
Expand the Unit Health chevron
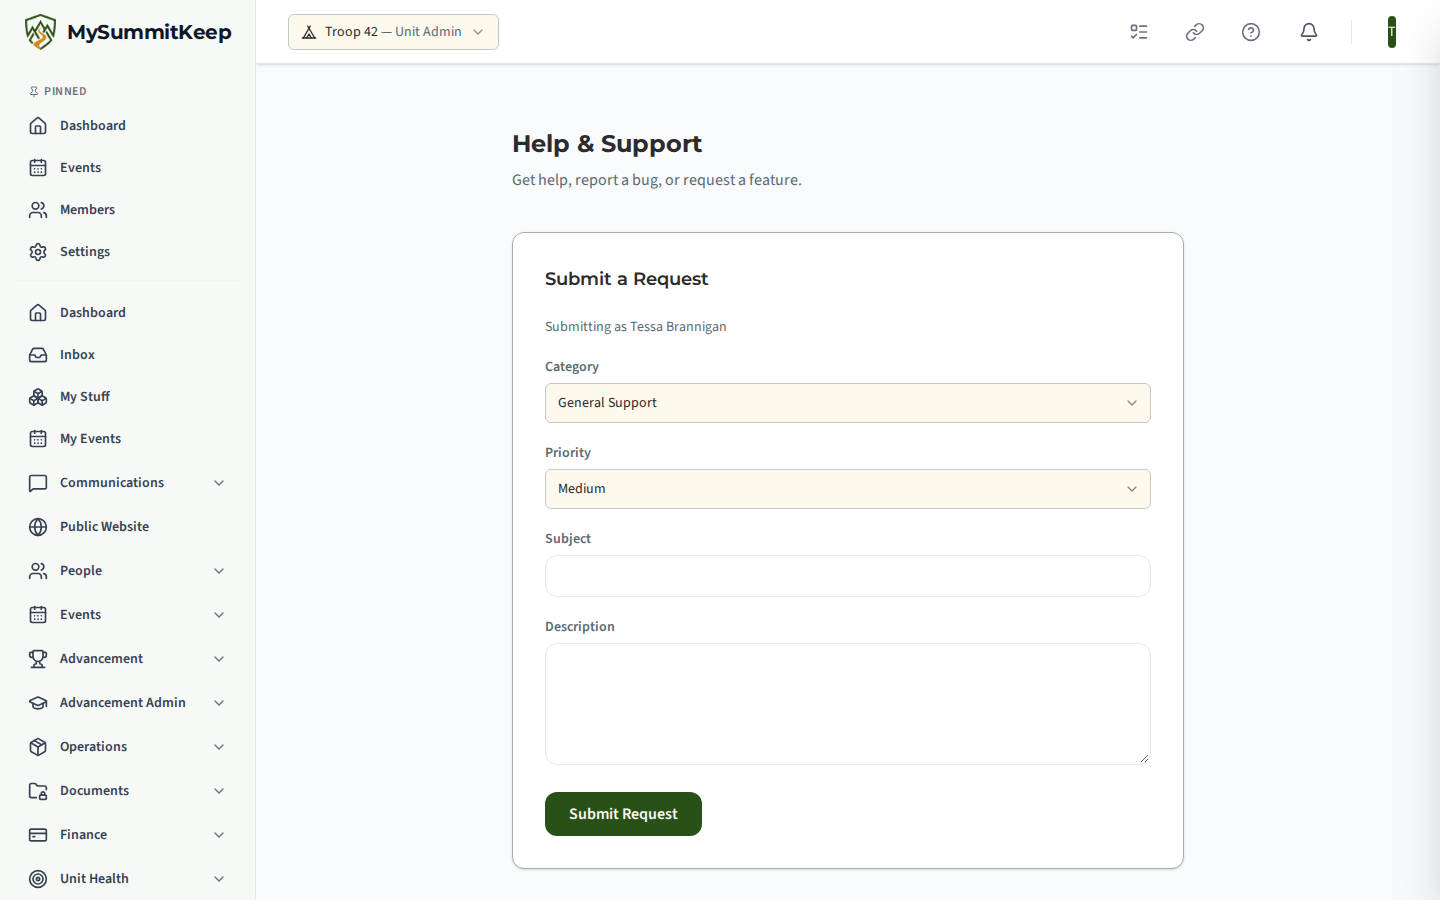[219, 879]
